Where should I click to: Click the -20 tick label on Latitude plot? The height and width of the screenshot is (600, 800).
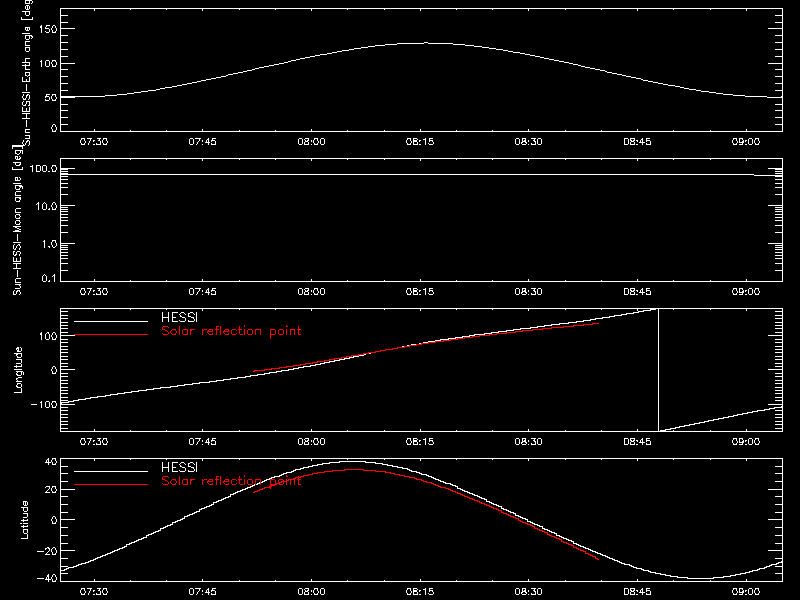point(47,551)
